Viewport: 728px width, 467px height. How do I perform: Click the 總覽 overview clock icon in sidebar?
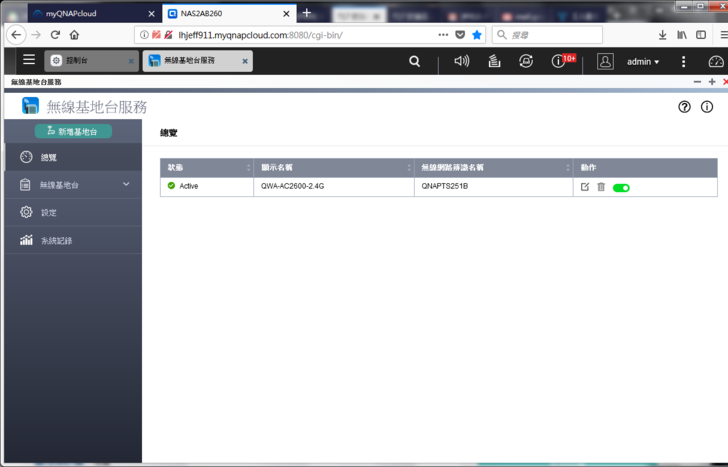(26, 157)
